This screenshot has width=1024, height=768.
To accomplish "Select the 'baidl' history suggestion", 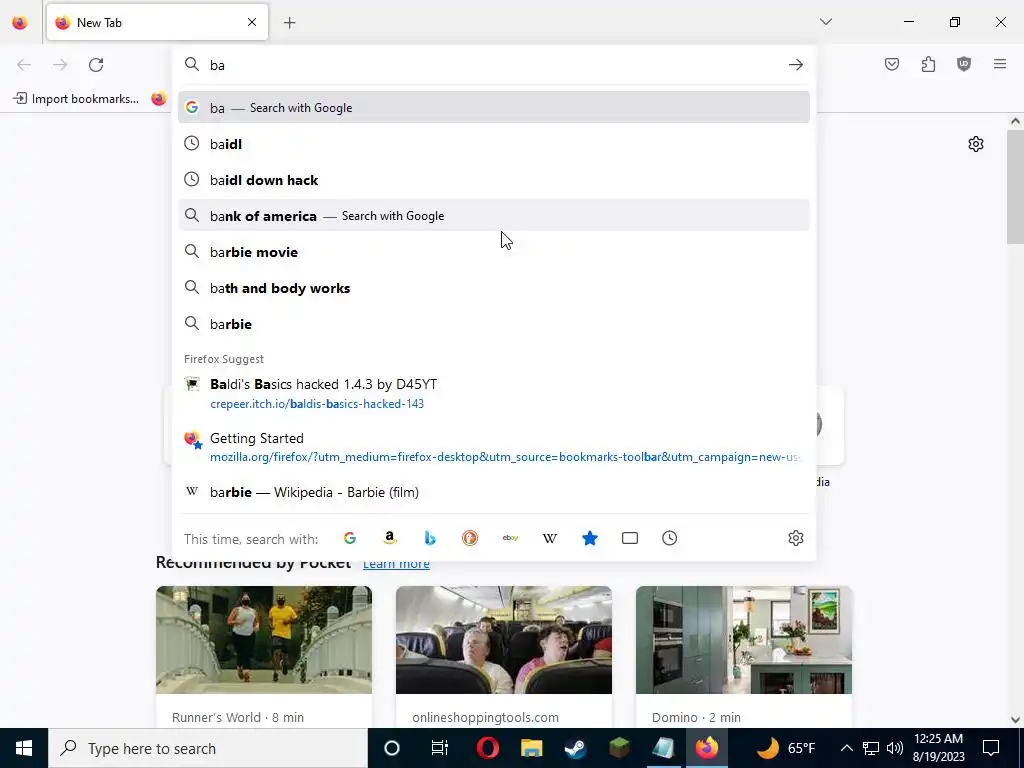I will [x=494, y=144].
